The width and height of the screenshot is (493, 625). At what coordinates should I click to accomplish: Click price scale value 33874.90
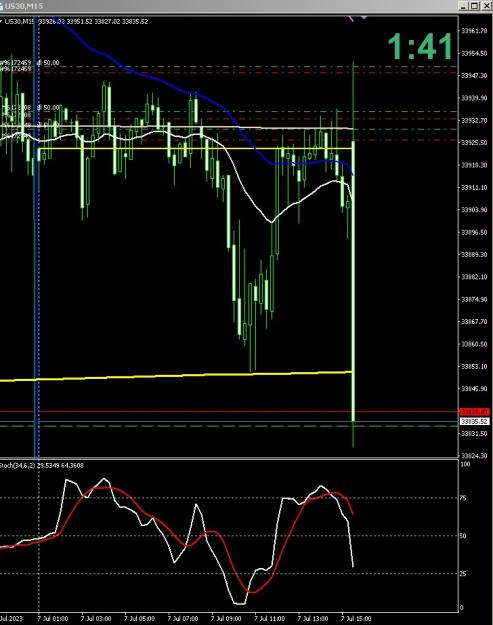point(474,299)
